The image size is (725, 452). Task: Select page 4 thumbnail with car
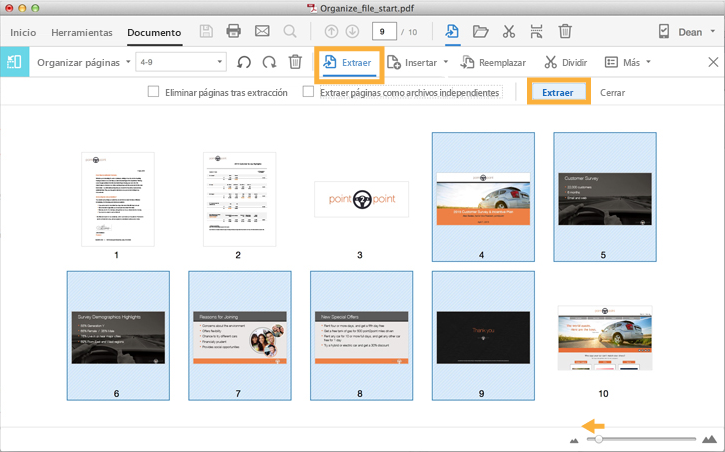coord(483,199)
